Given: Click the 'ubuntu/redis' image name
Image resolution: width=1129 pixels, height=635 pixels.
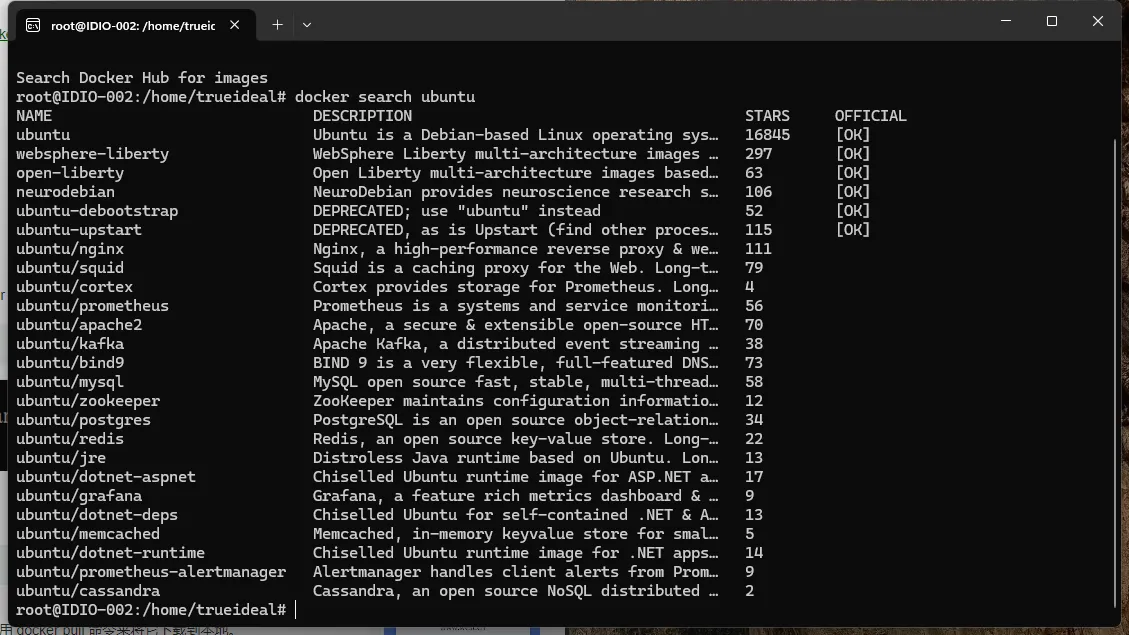Looking at the screenshot, I should (x=70, y=439).
